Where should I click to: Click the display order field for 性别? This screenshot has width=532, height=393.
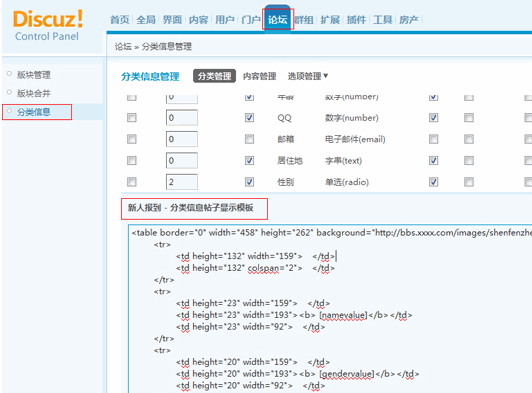[x=182, y=182]
